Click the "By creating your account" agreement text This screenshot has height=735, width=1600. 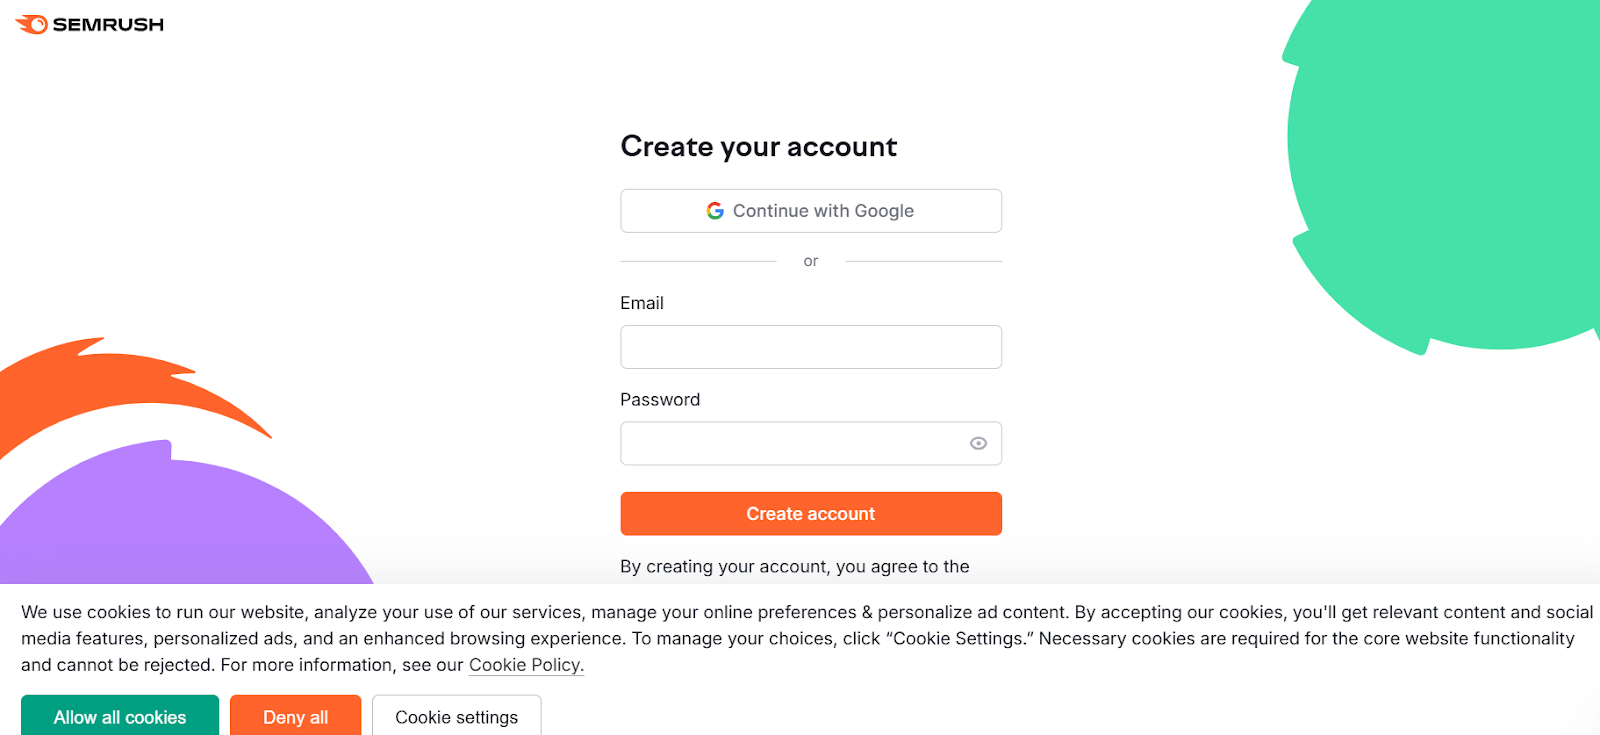[x=794, y=567]
